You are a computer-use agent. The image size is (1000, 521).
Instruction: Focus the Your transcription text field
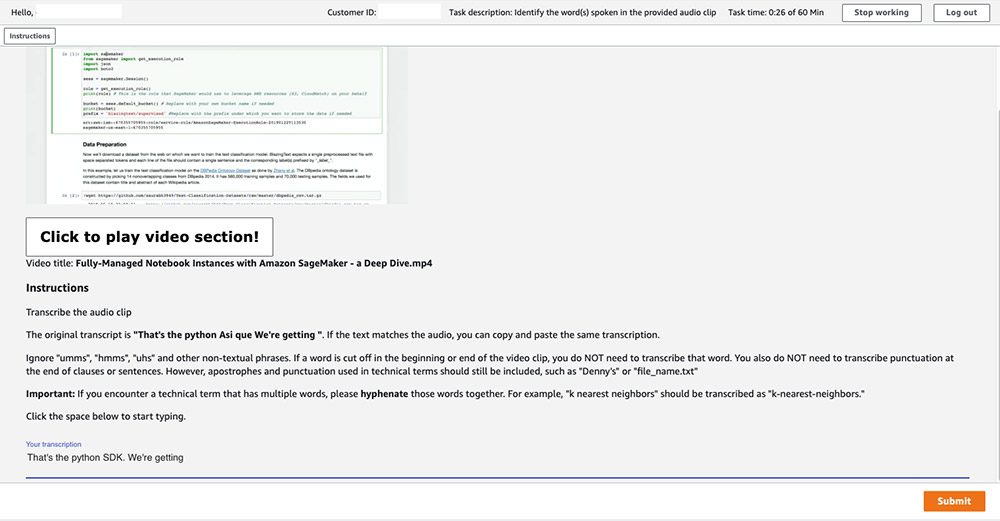pos(497,458)
